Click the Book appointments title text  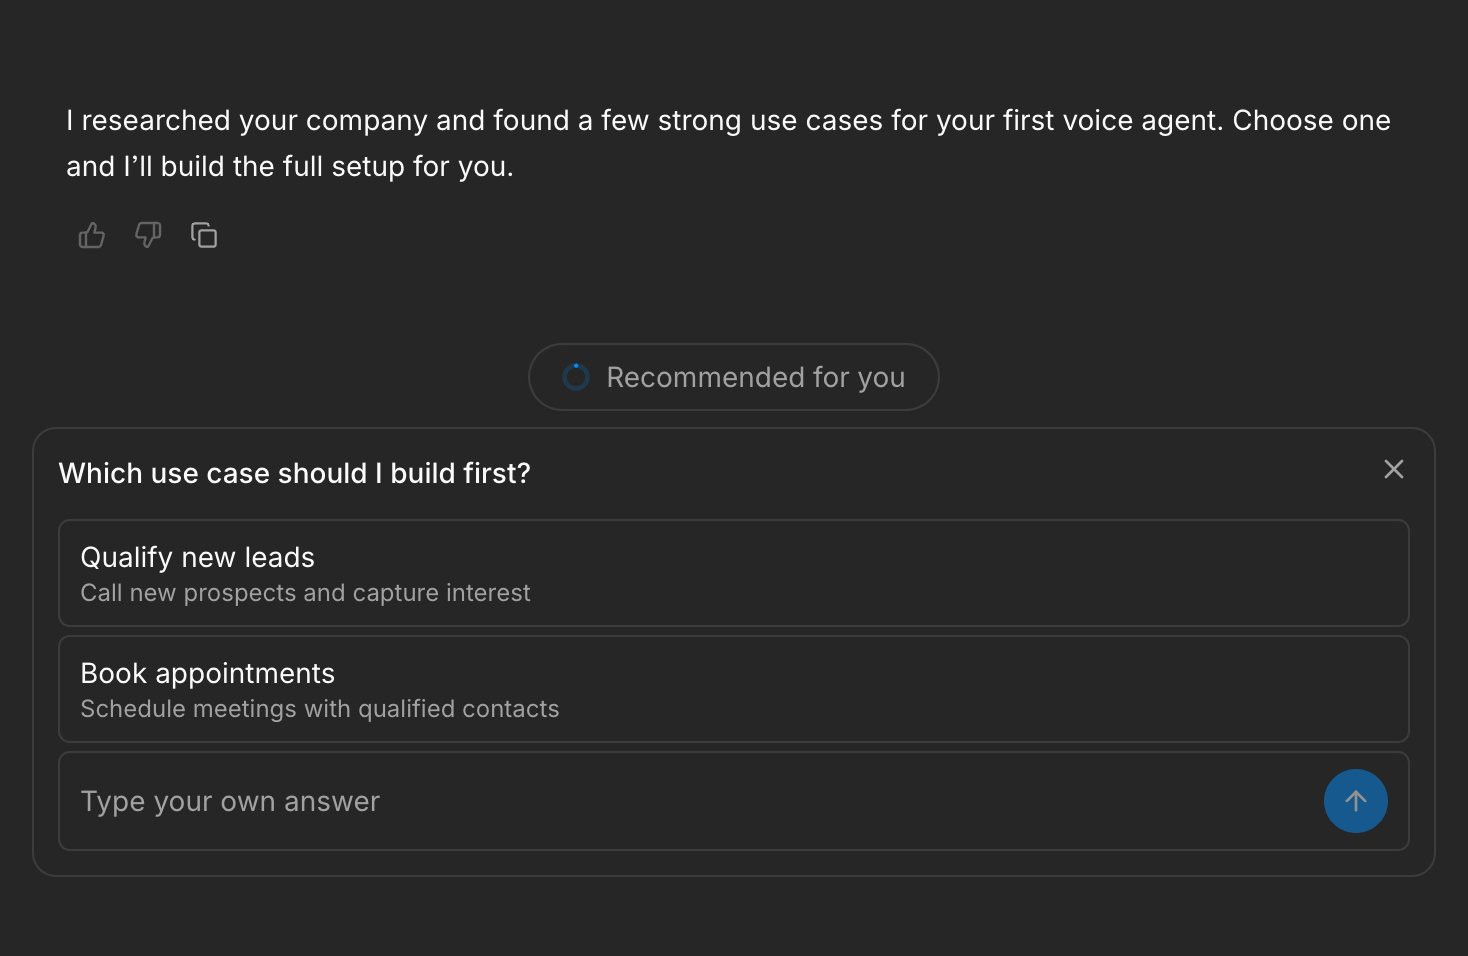pos(208,673)
